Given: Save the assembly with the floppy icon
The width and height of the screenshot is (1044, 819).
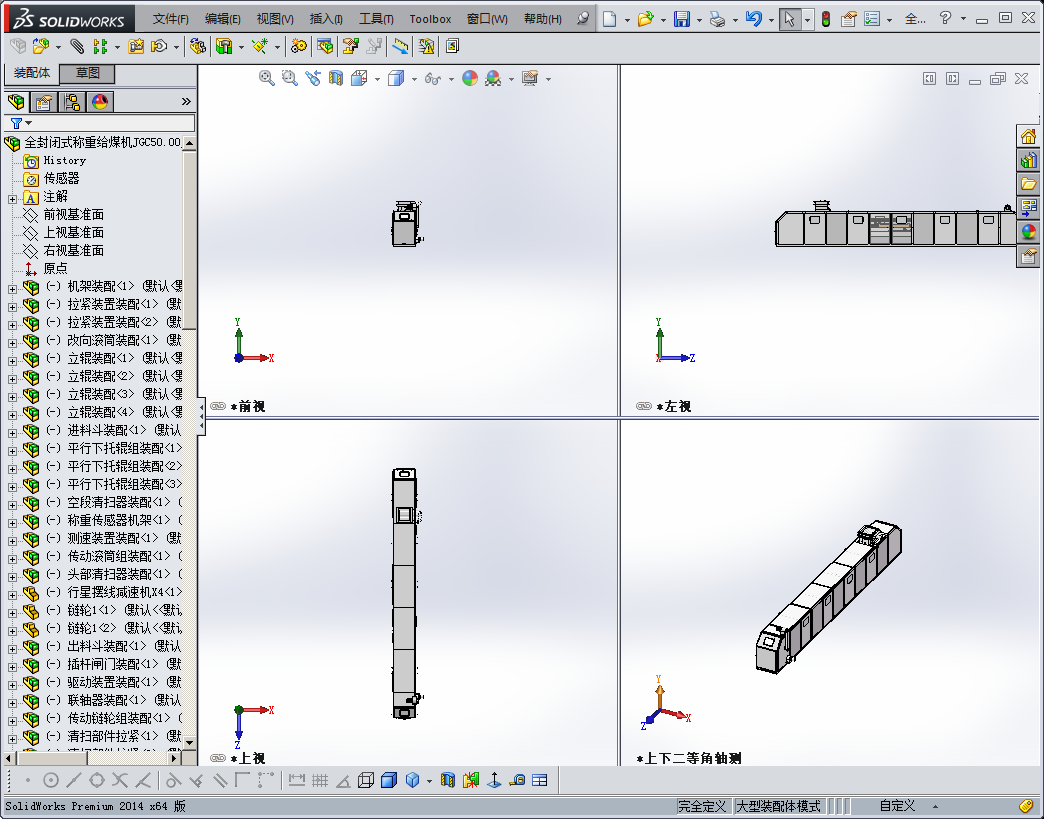Looking at the screenshot, I should tap(681, 19).
